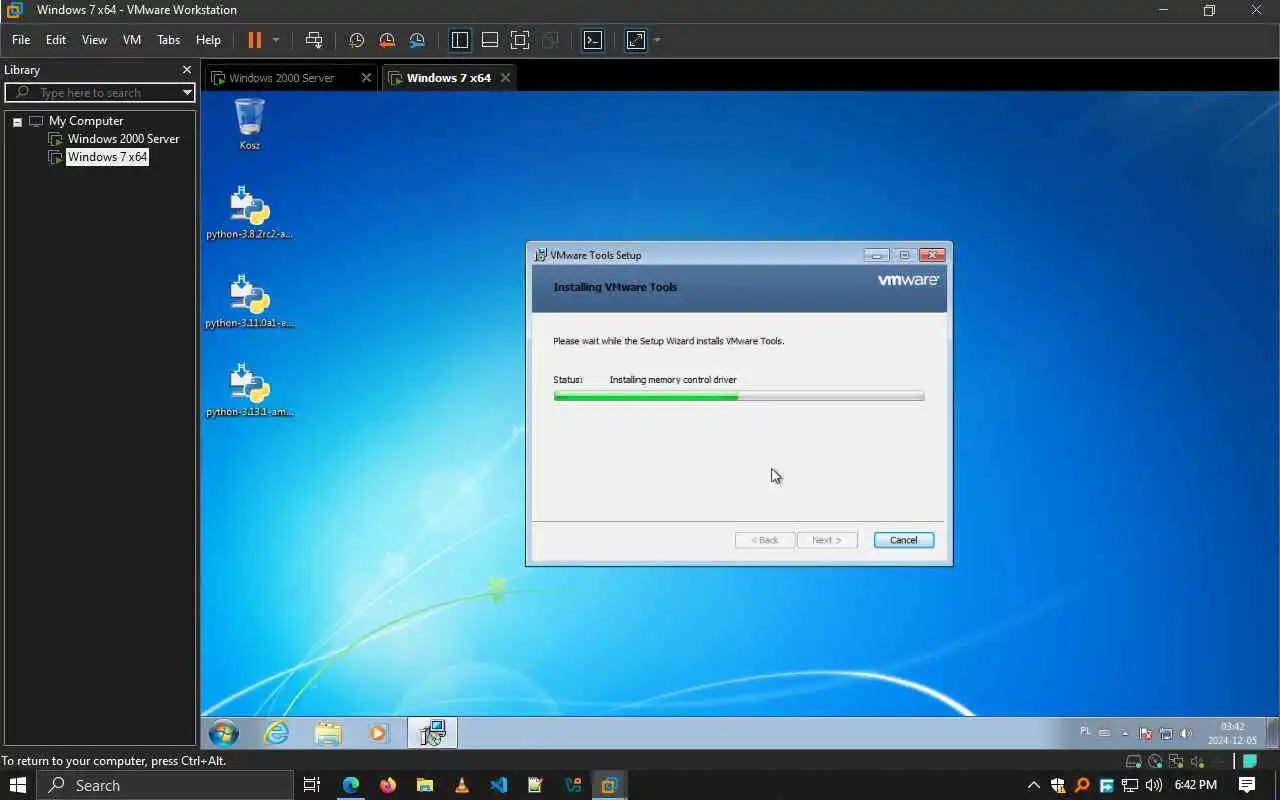Select the python-3.11.0a1 installer desktop icon
The height and width of the screenshot is (800, 1280).
coord(249,301)
